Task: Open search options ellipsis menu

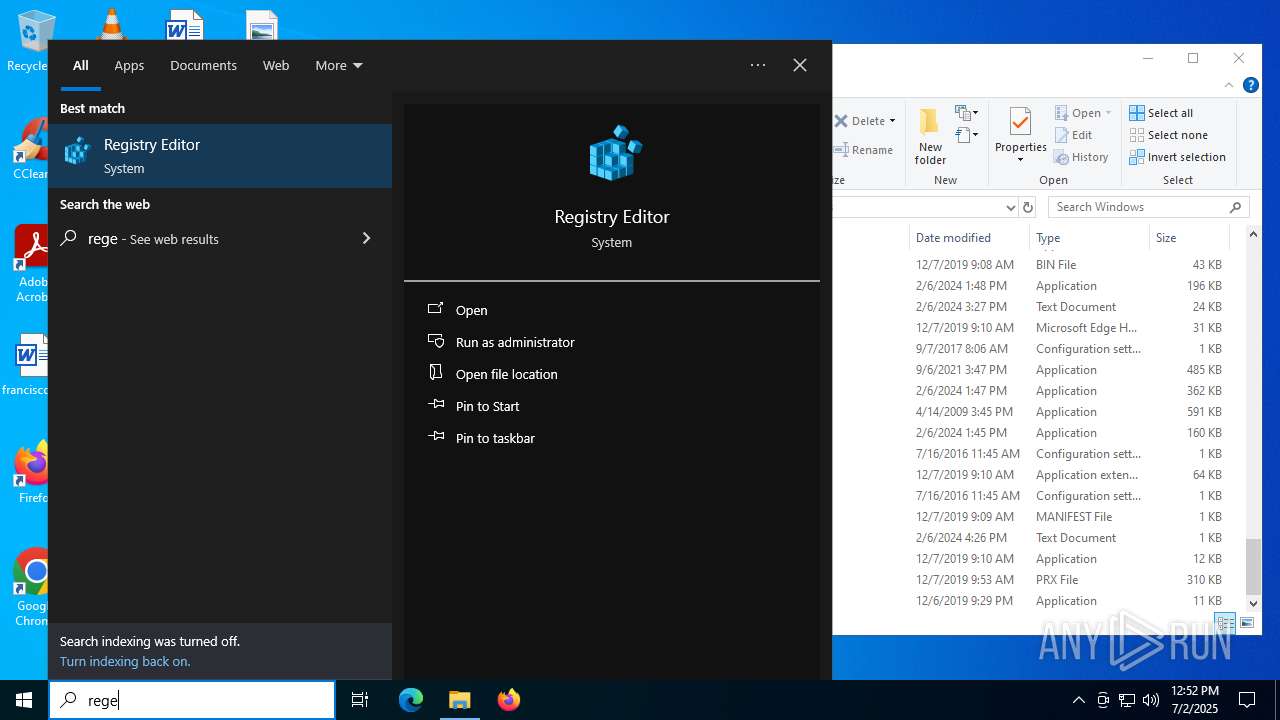Action: [x=758, y=65]
